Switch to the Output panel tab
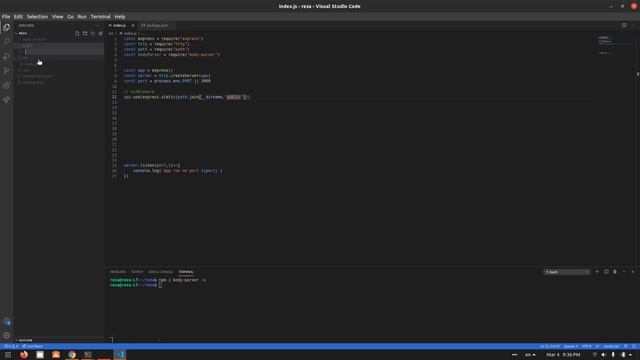640x360 pixels. (137, 272)
